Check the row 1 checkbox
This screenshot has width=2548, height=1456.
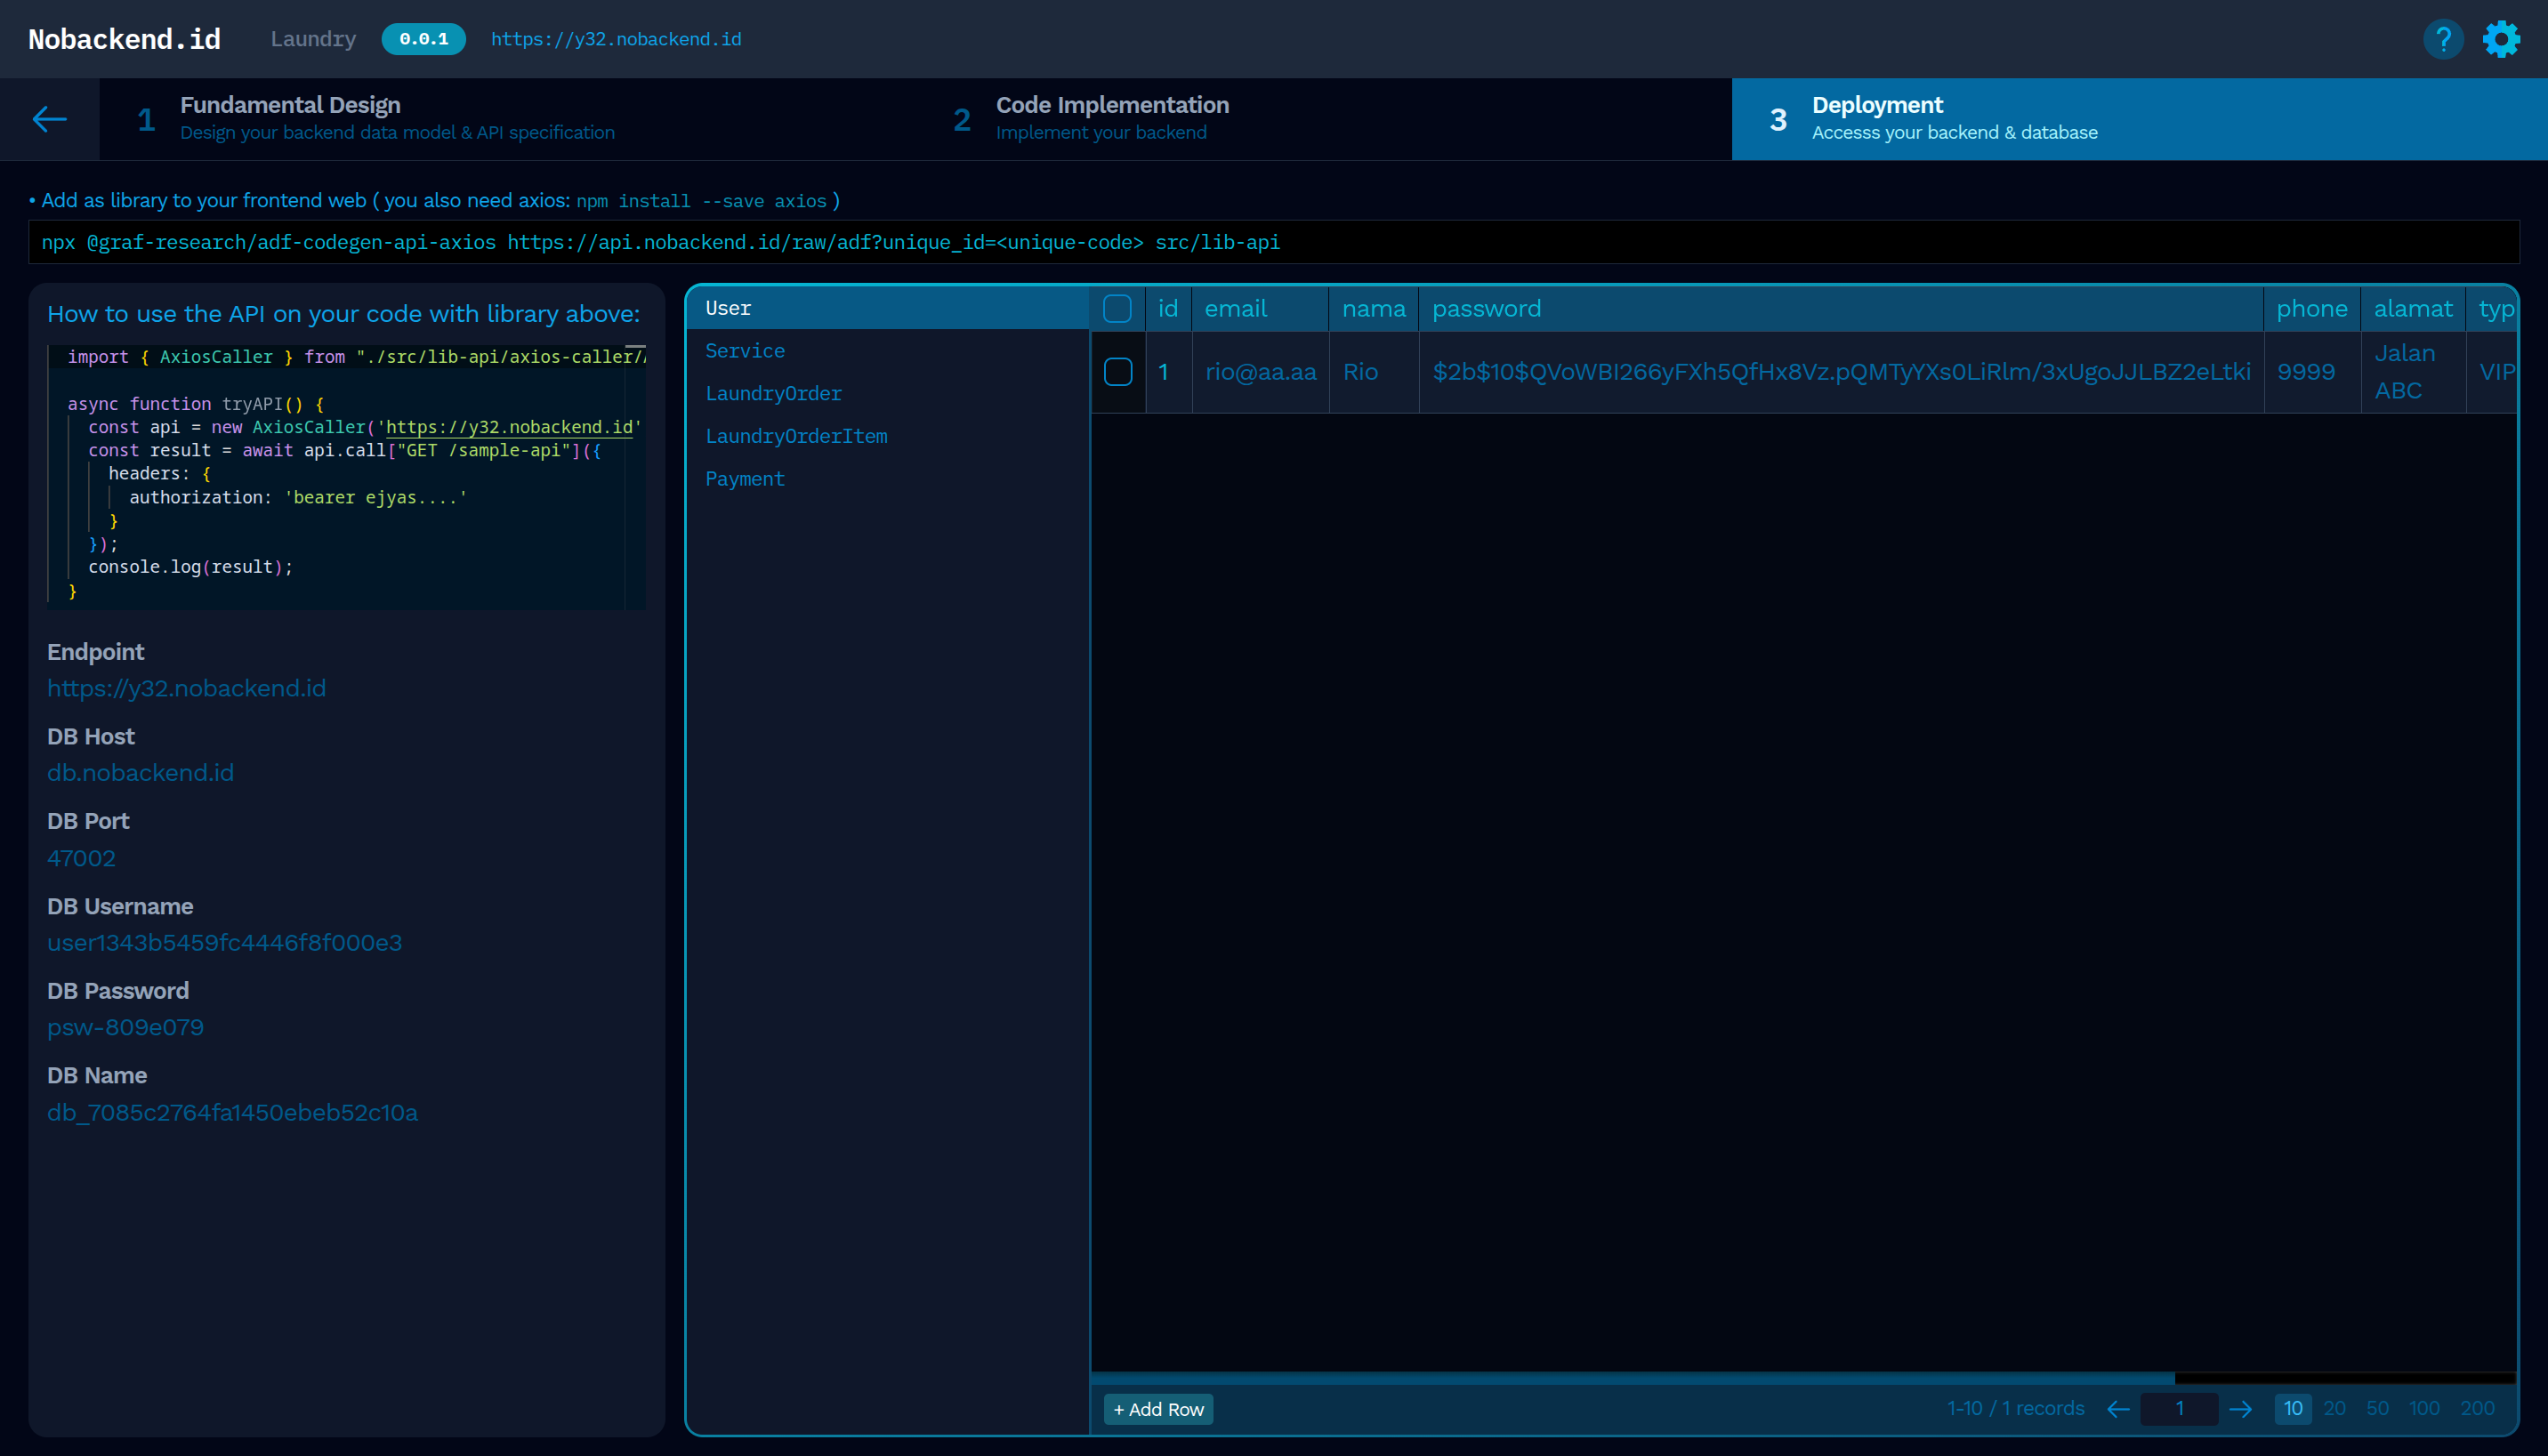pyautogui.click(x=1117, y=372)
